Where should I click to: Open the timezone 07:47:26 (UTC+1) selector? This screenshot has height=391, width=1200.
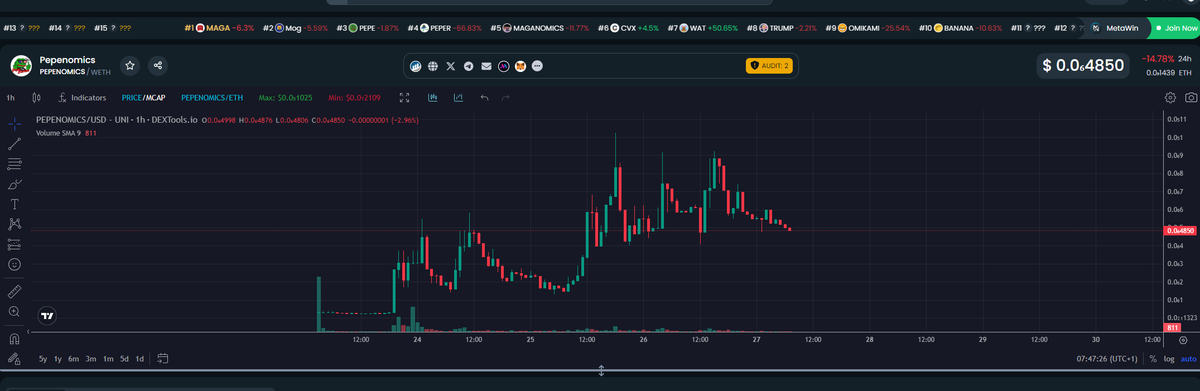[x=1108, y=358]
